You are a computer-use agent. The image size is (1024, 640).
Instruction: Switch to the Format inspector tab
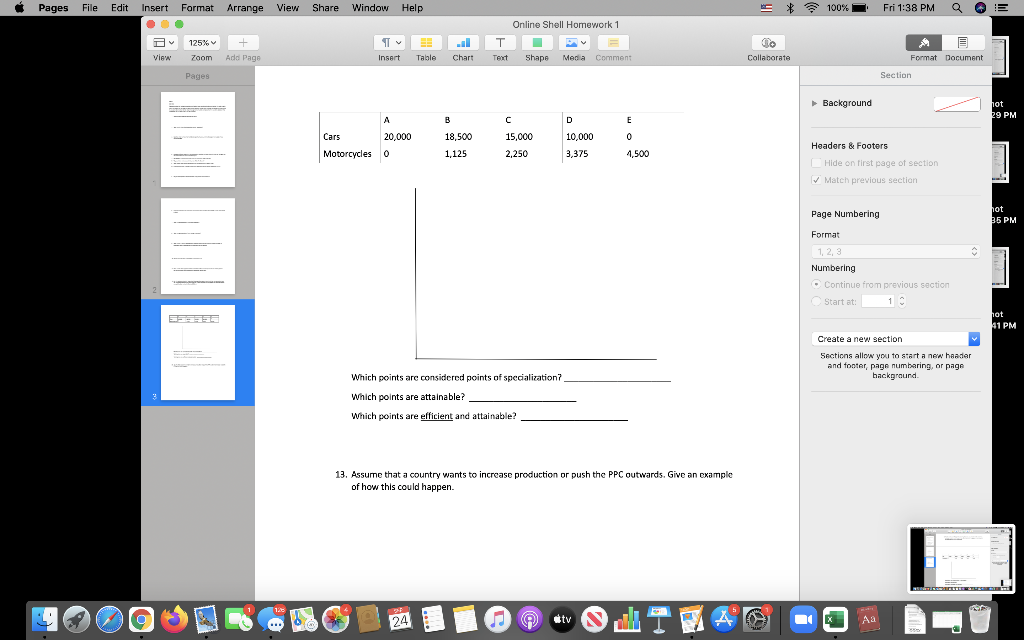(923, 44)
